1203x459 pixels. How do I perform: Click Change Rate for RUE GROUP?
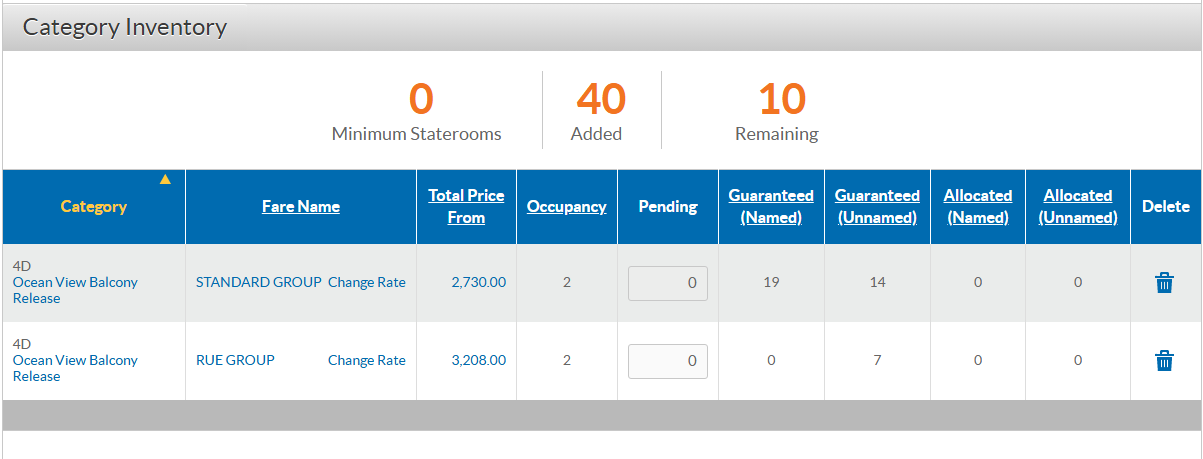367,361
